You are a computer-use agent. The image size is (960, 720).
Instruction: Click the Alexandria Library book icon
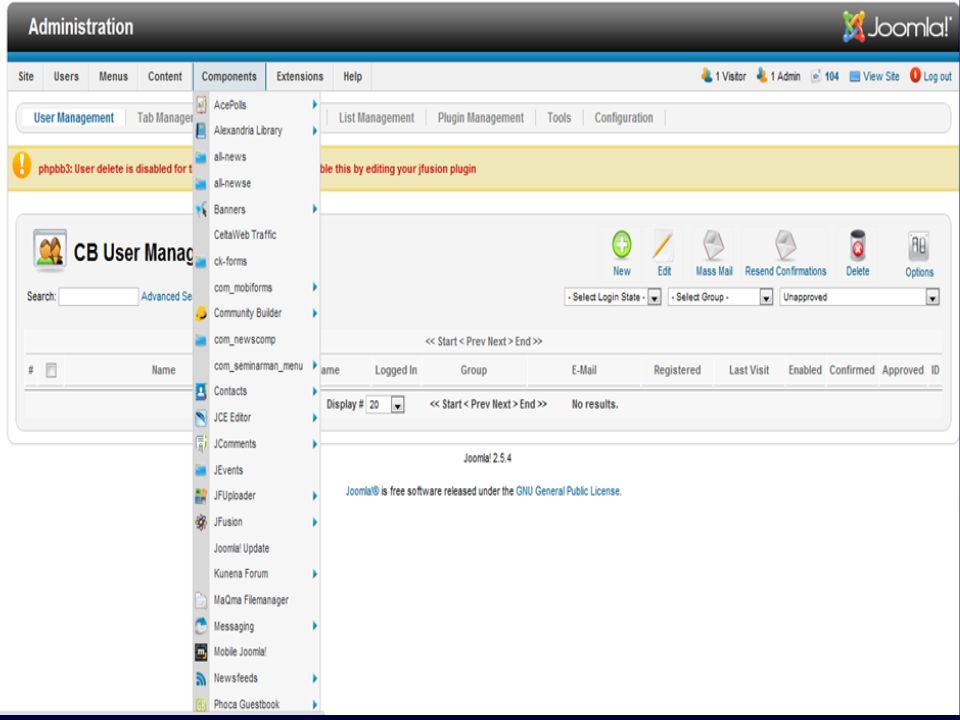201,130
